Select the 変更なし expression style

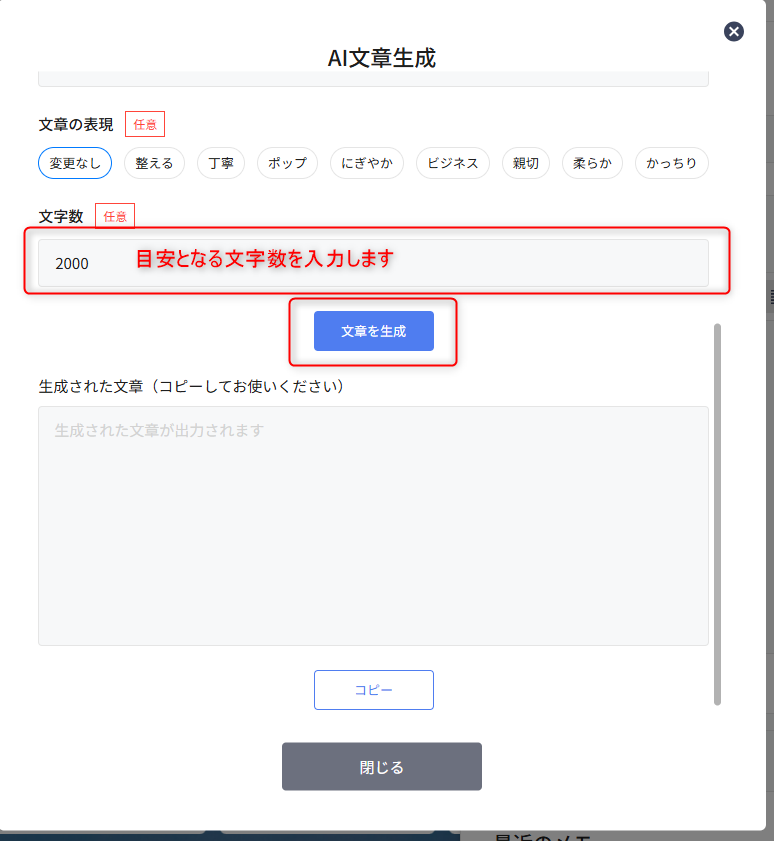(75, 163)
